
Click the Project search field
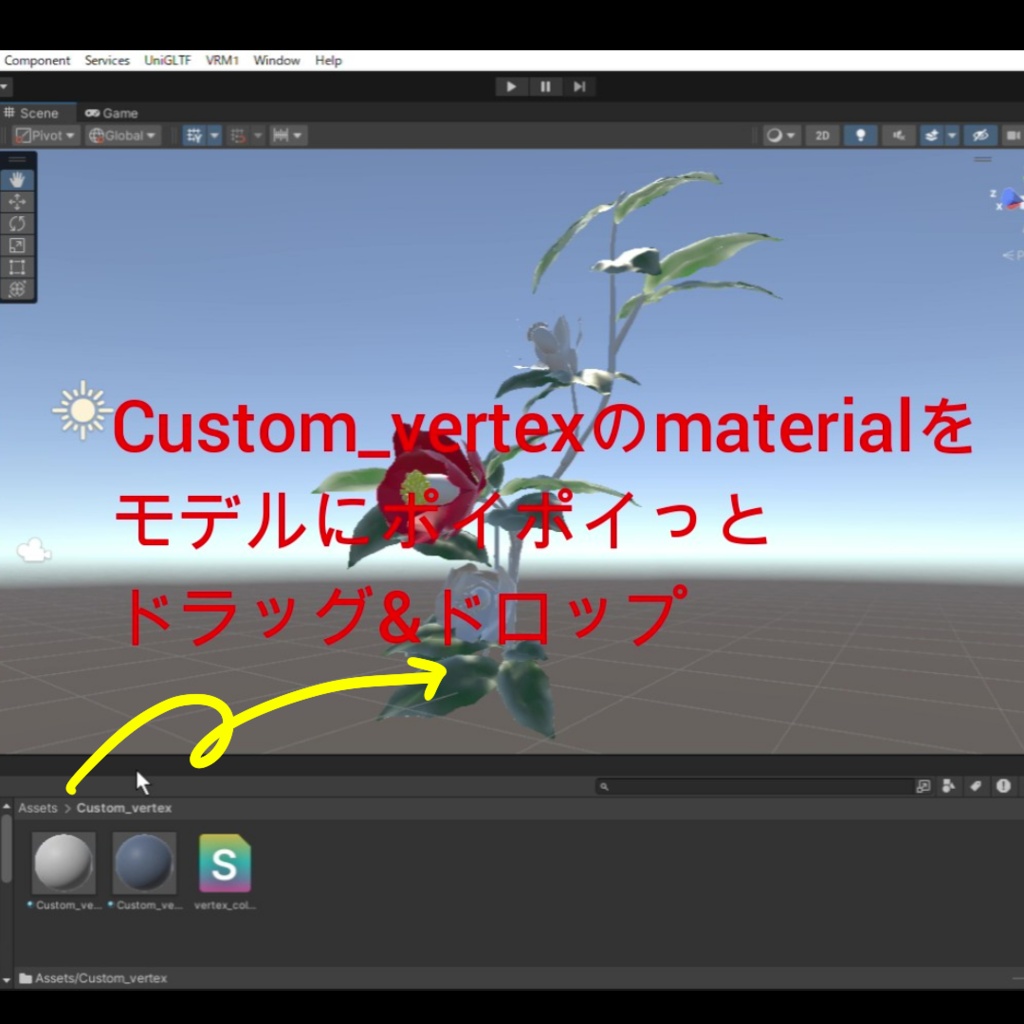(754, 786)
